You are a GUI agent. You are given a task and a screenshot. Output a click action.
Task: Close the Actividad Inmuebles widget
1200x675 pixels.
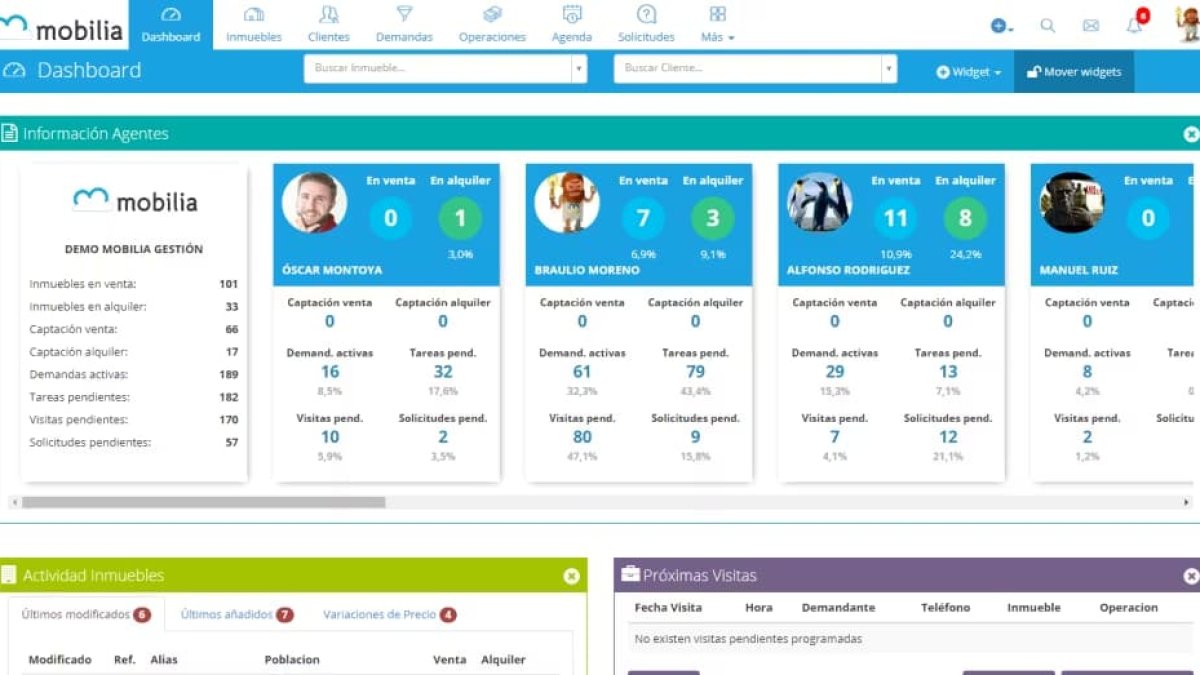(571, 576)
